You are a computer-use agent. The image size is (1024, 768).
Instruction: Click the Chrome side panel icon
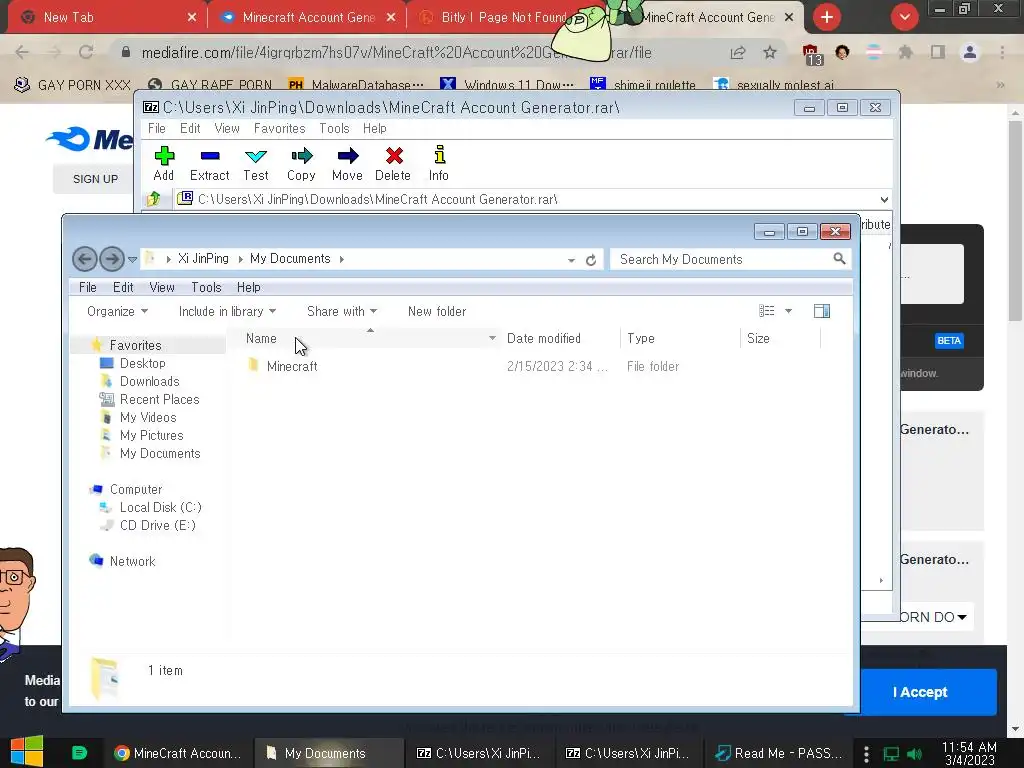[x=938, y=52]
